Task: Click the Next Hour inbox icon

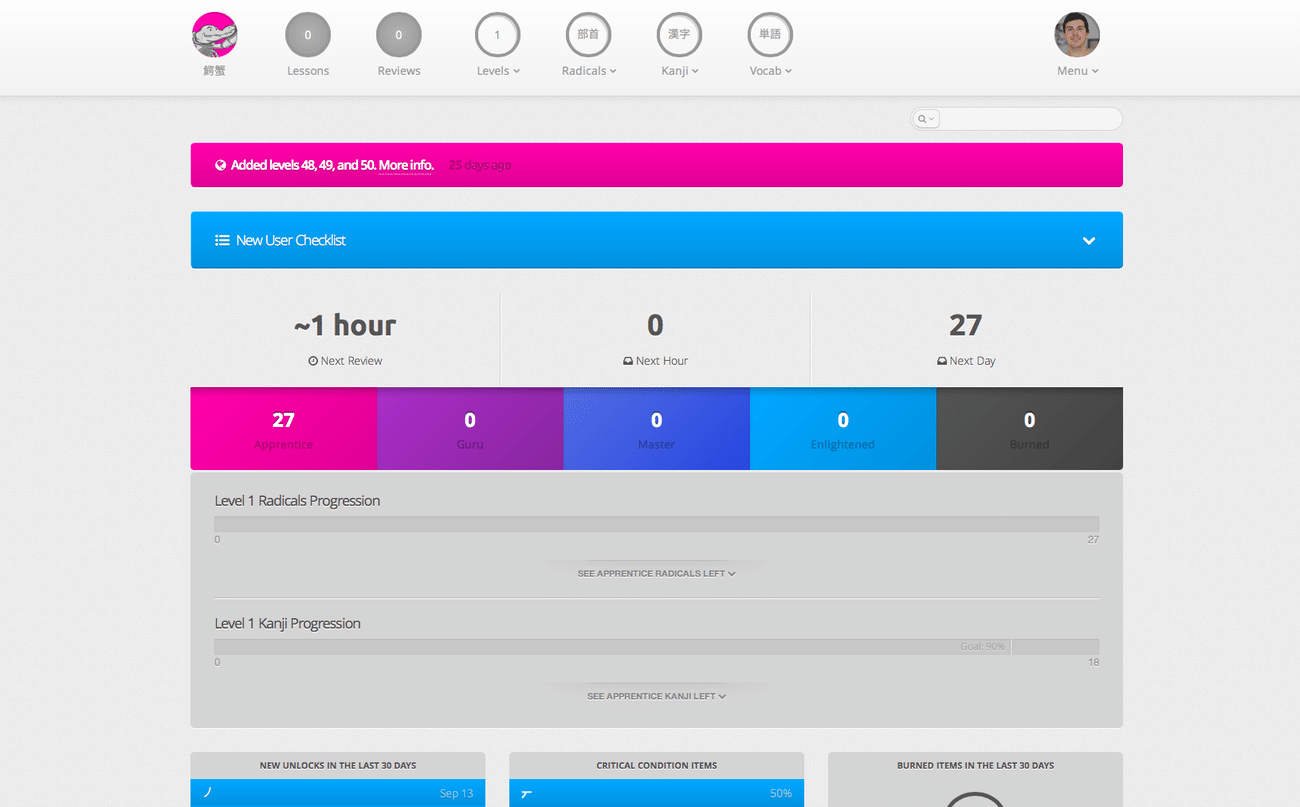Action: pyautogui.click(x=628, y=361)
